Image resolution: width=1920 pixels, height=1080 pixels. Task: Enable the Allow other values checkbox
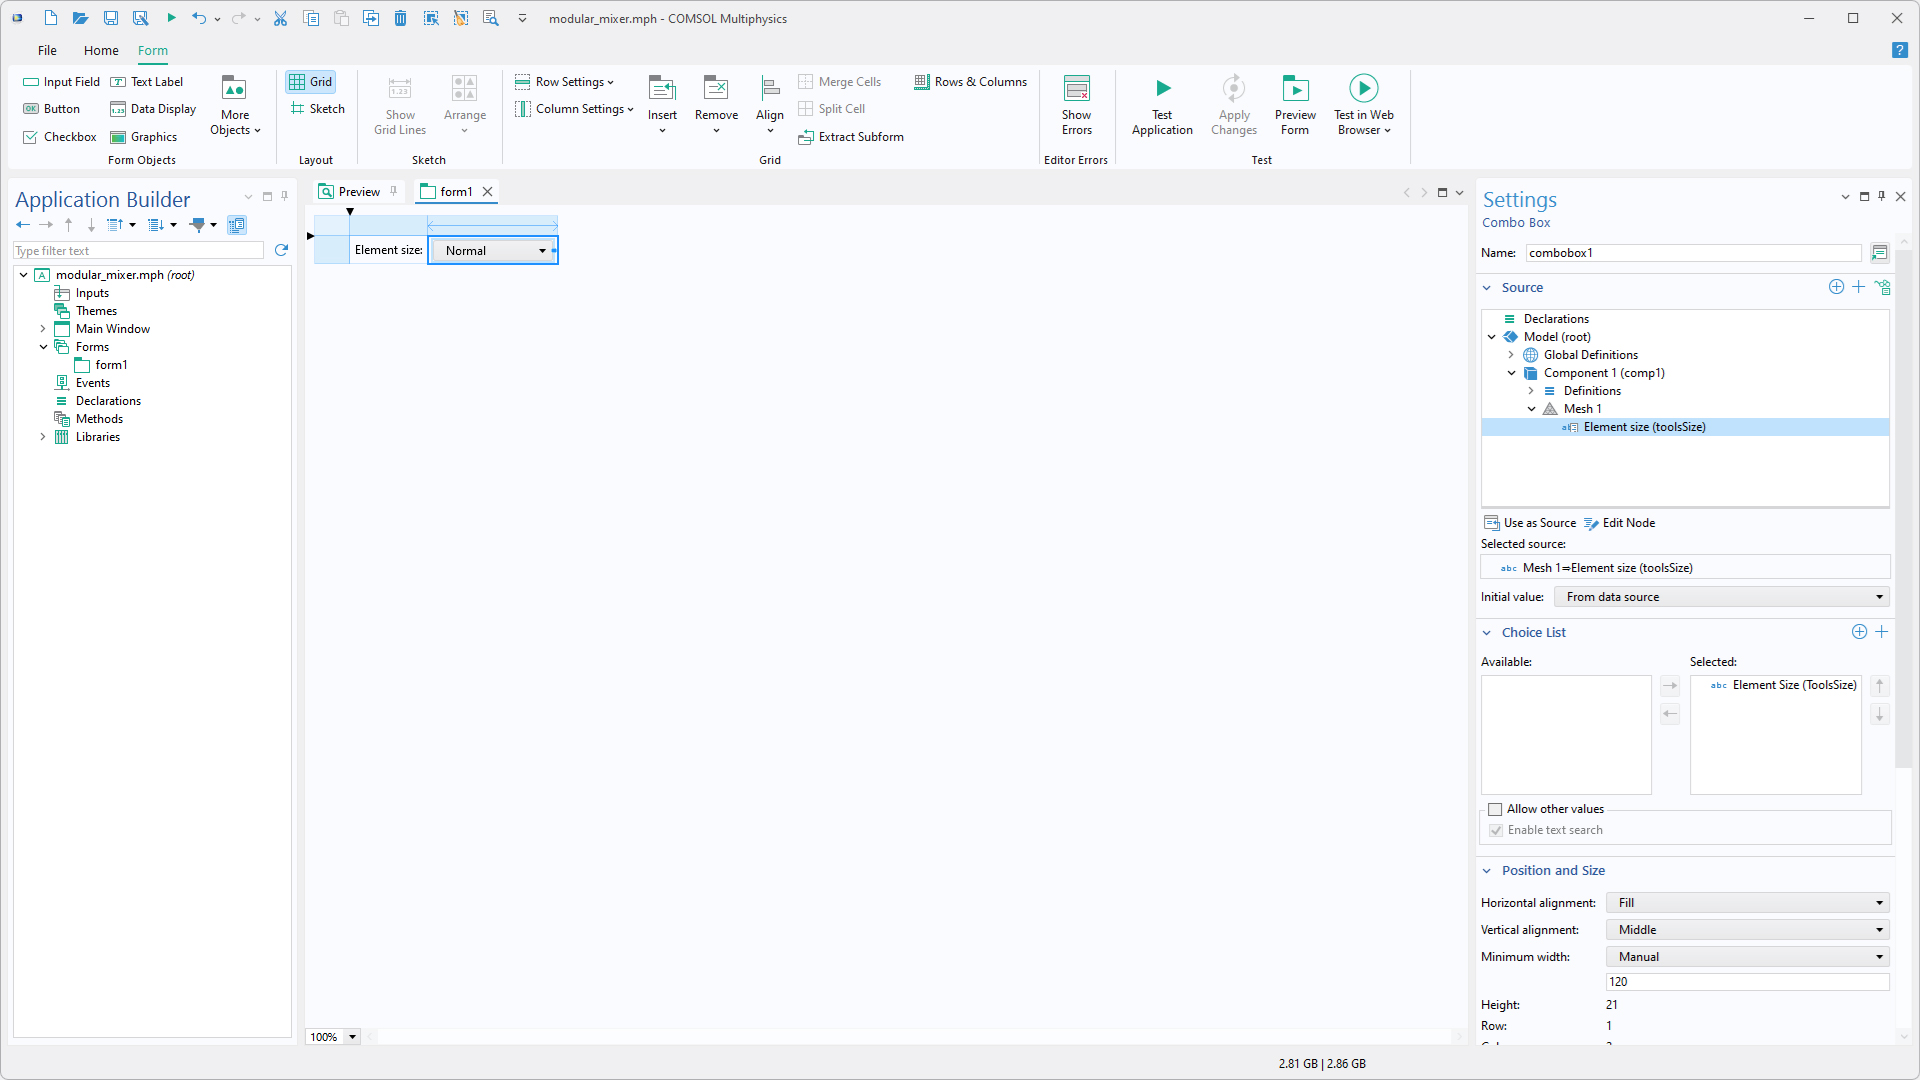1495,809
